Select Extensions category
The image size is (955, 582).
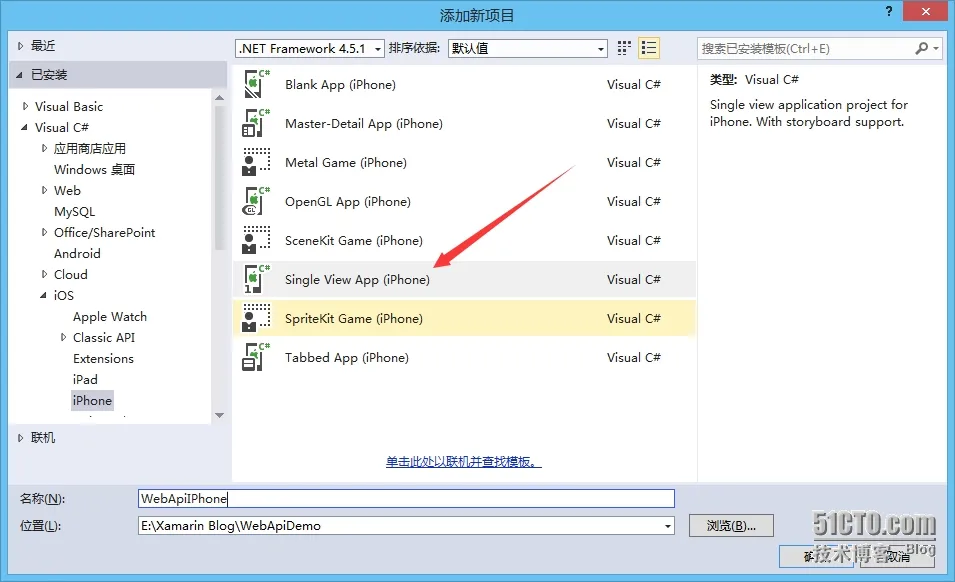pyautogui.click(x=103, y=359)
